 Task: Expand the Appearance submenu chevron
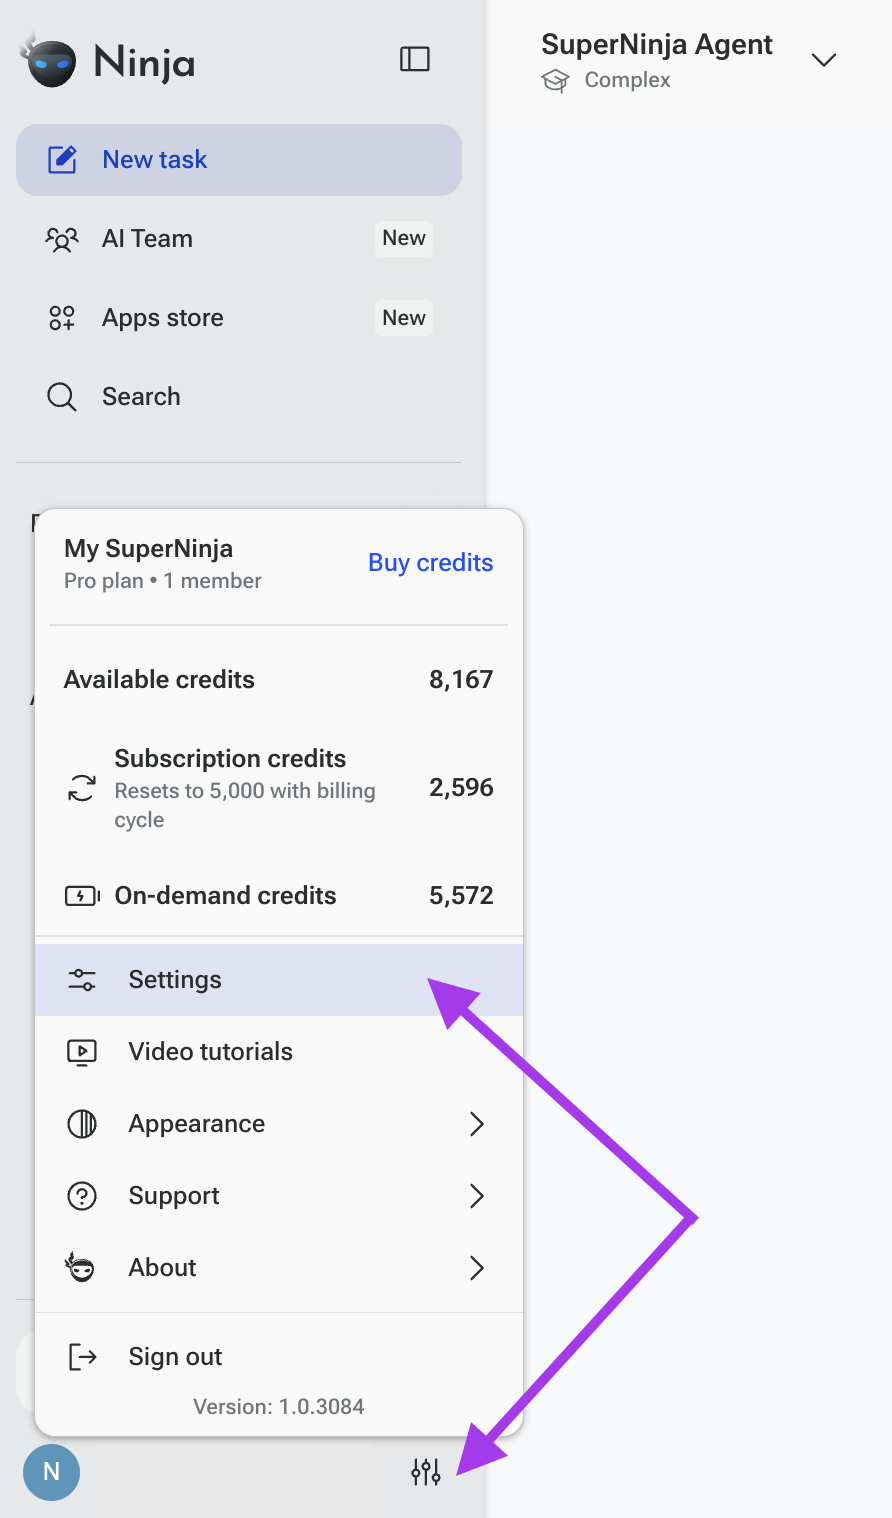[477, 1124]
